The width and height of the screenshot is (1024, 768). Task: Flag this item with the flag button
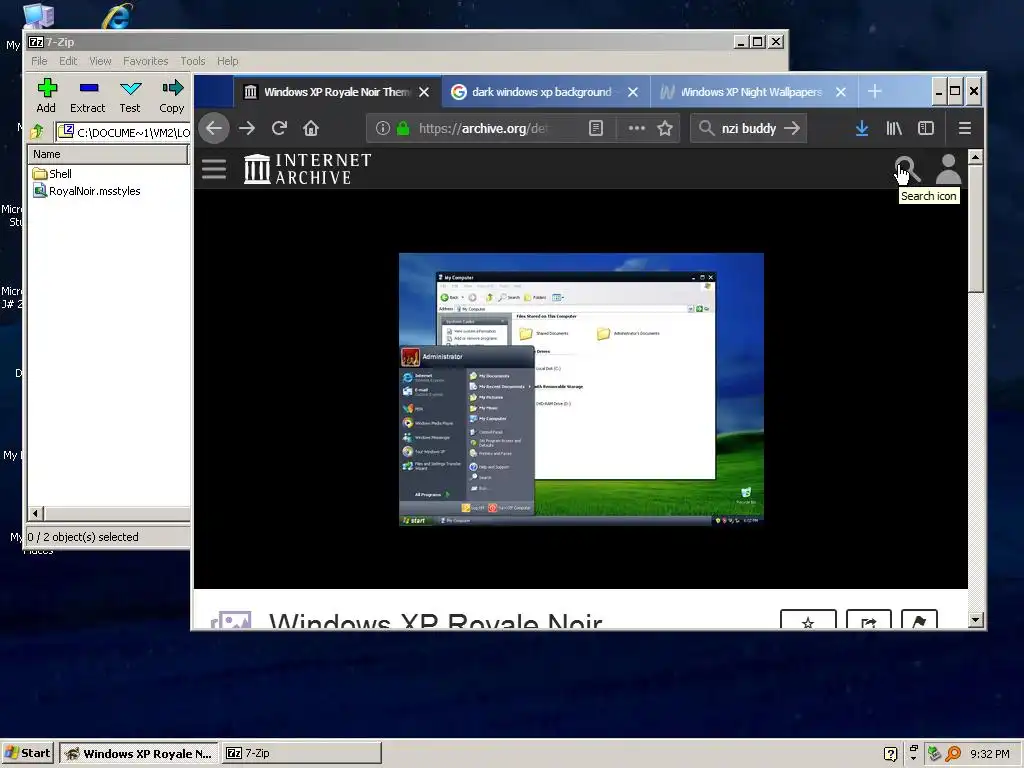coord(919,619)
